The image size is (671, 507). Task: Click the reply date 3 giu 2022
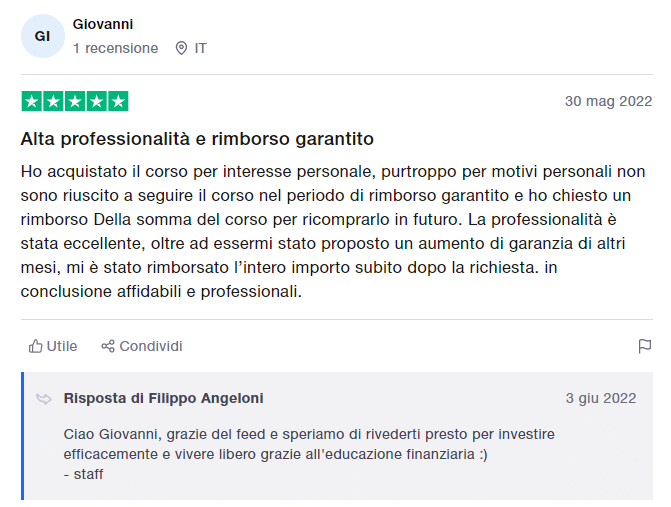[600, 398]
